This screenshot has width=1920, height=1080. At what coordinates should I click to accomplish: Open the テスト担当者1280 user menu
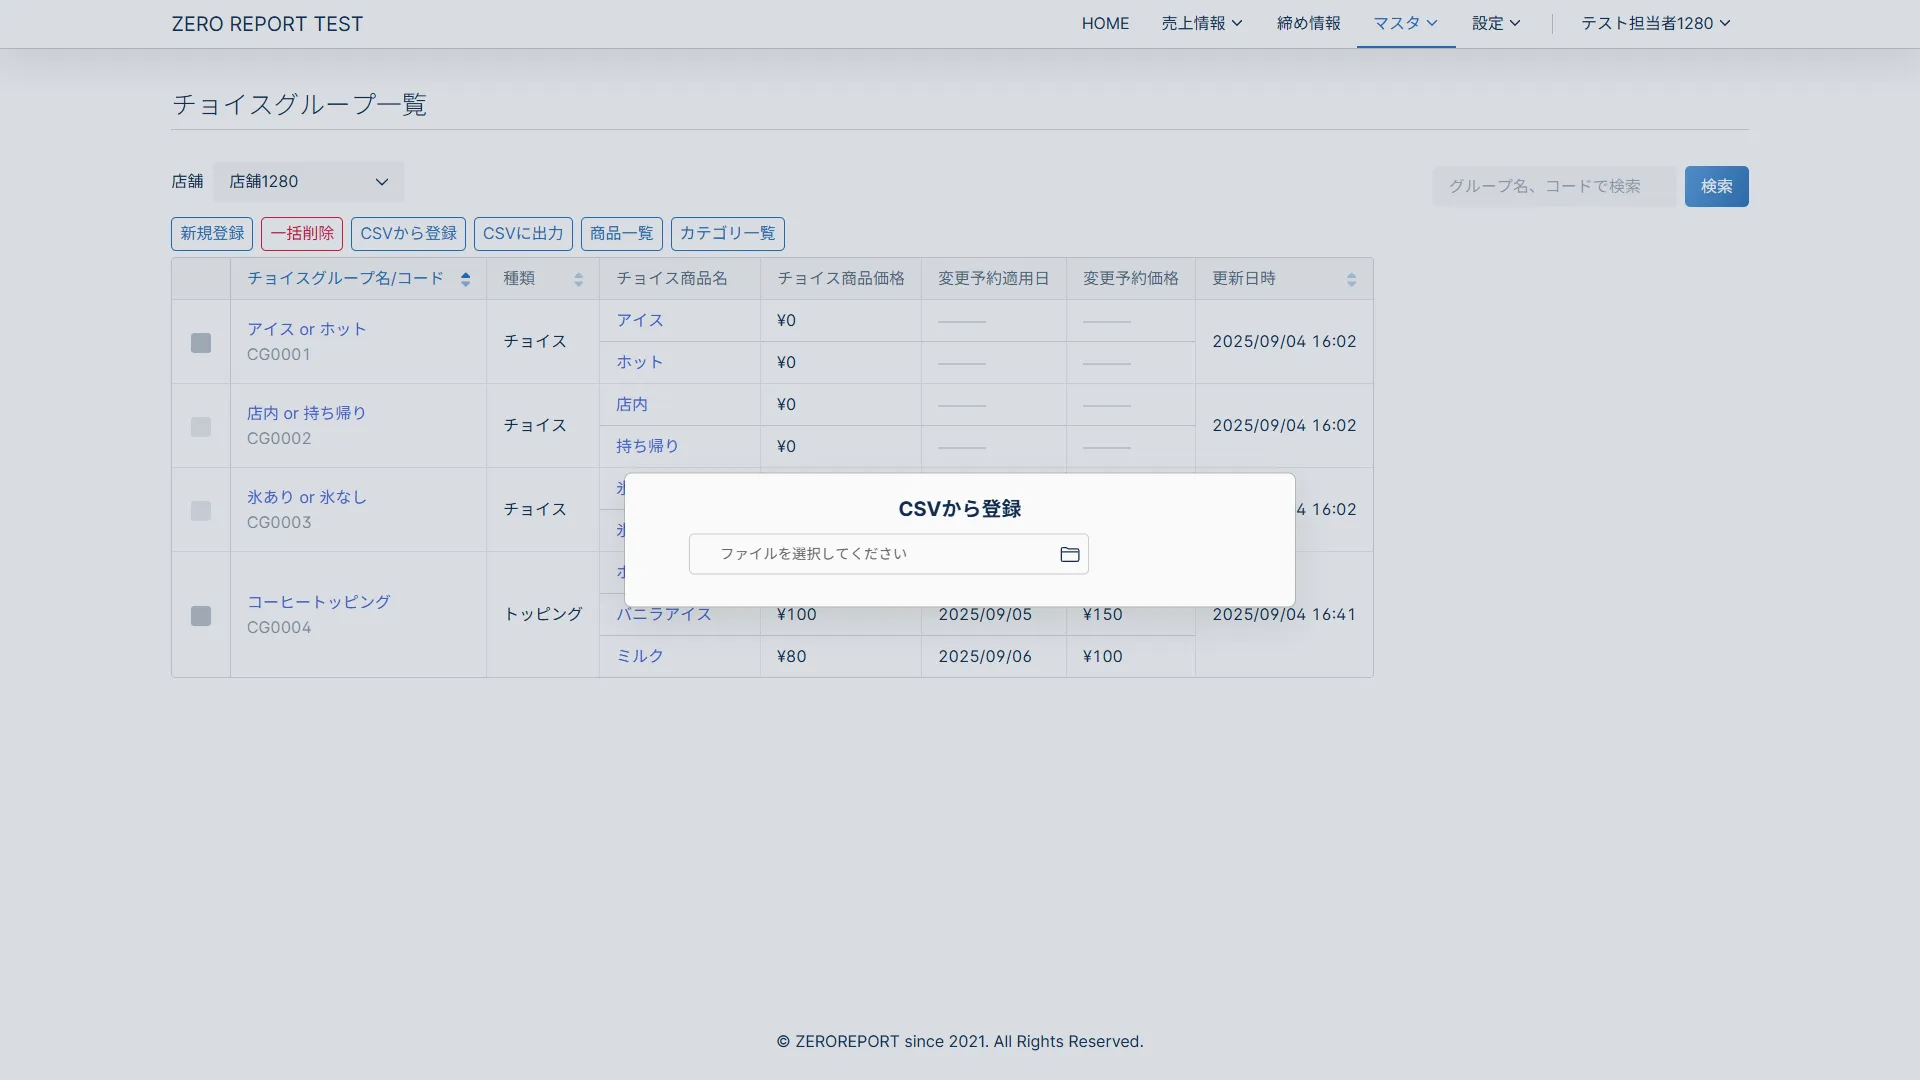coord(1655,23)
